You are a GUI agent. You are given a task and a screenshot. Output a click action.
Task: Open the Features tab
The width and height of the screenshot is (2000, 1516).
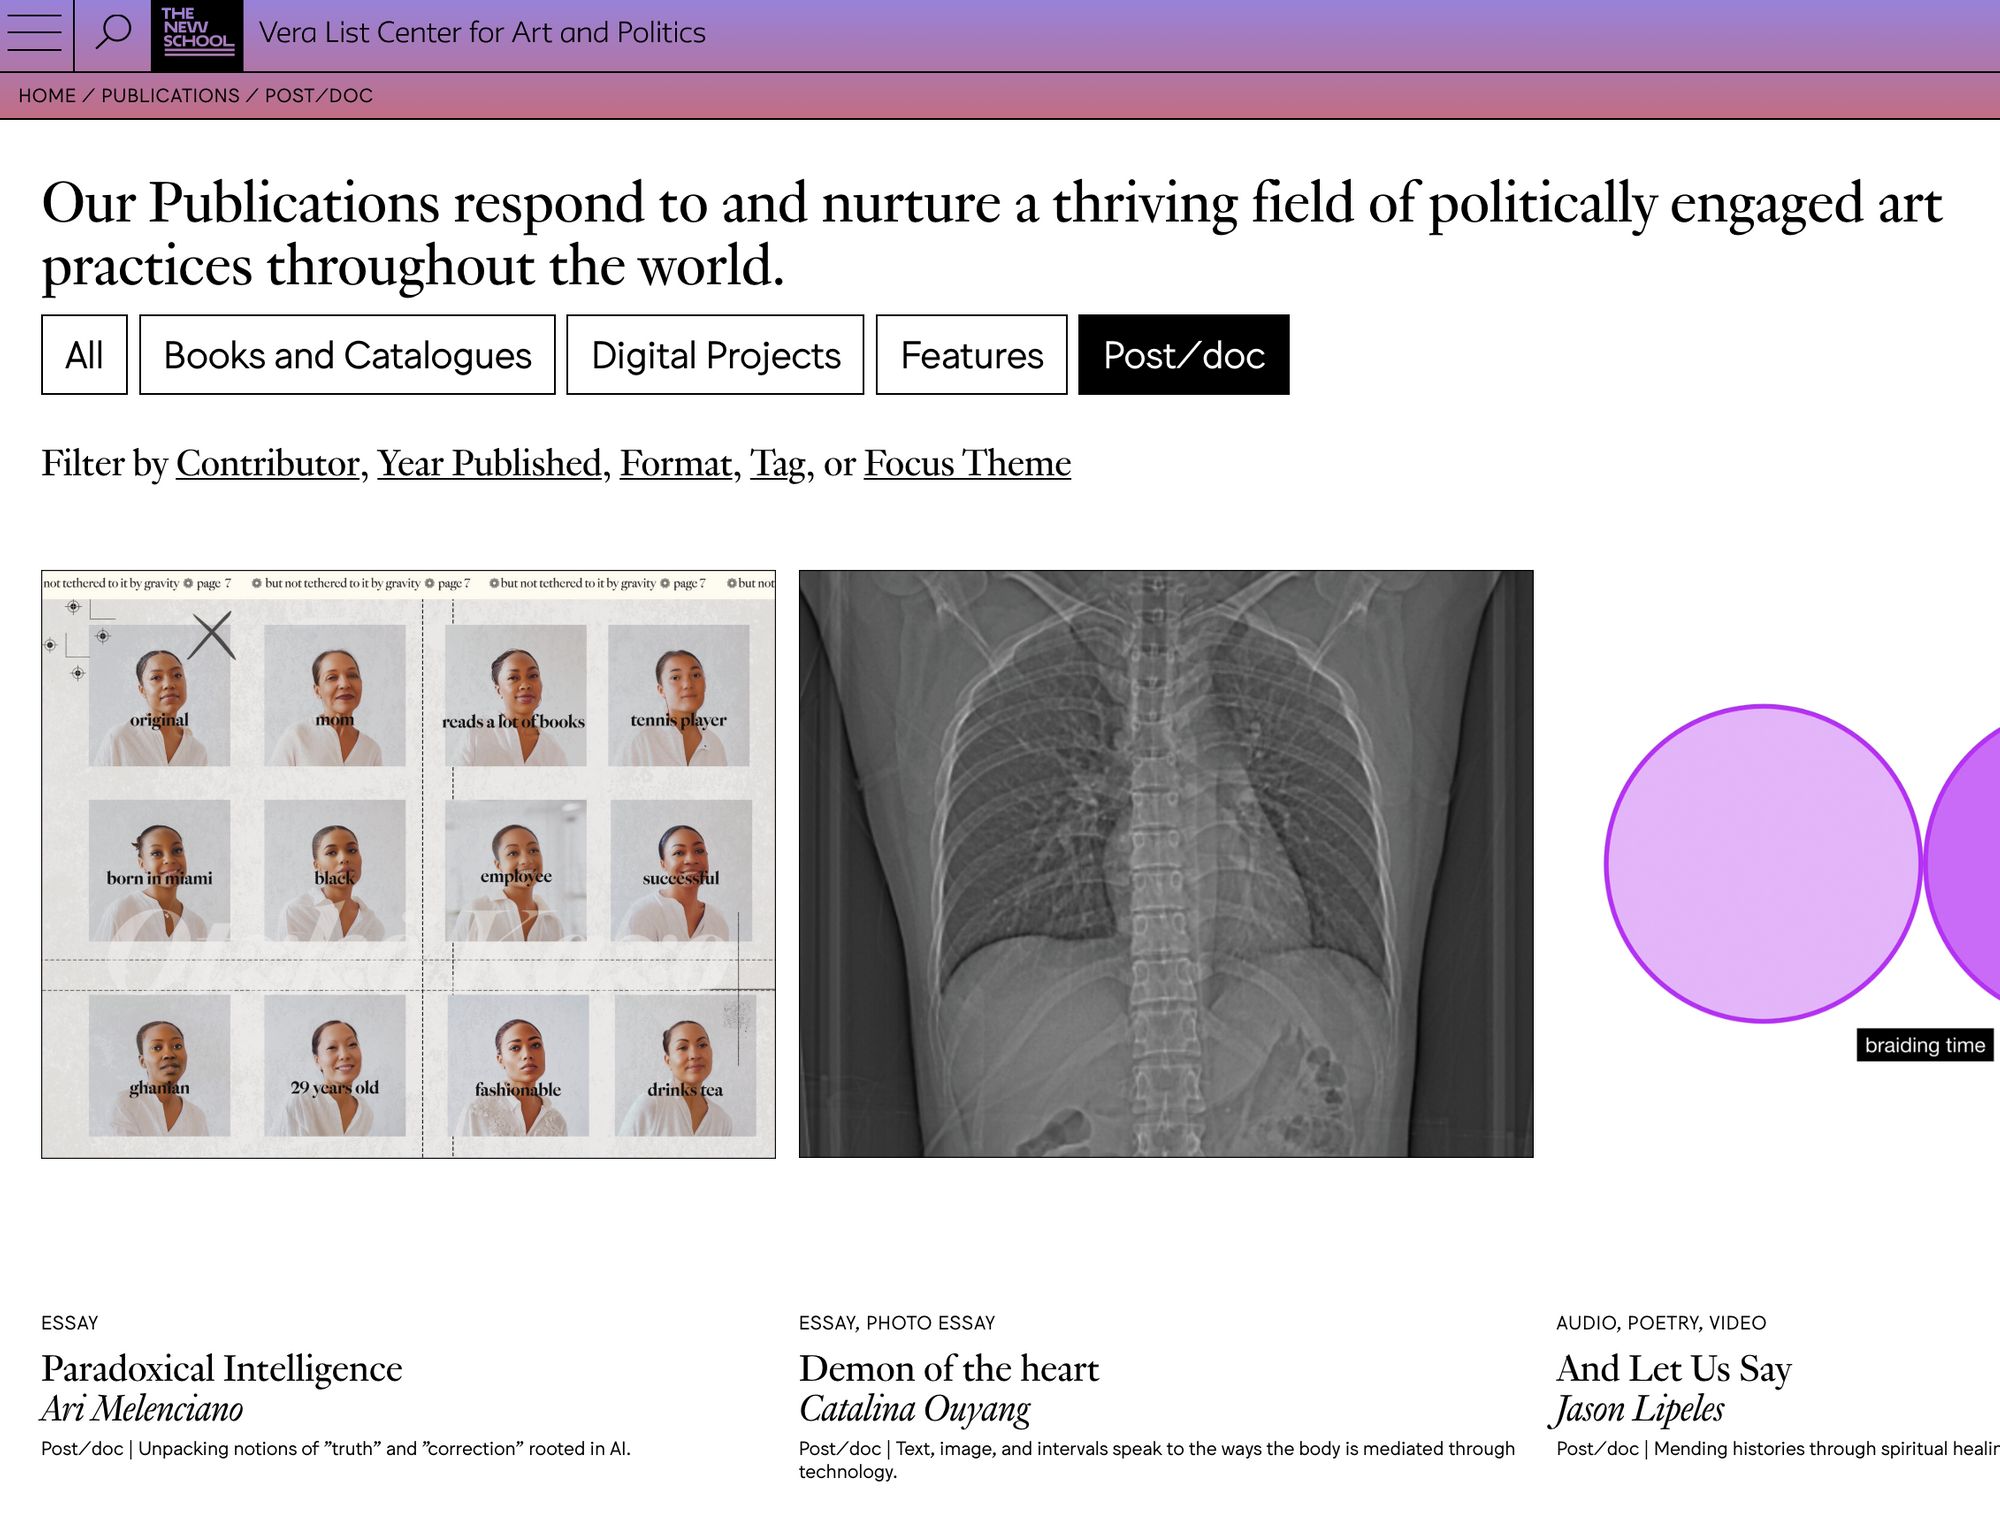(x=971, y=355)
